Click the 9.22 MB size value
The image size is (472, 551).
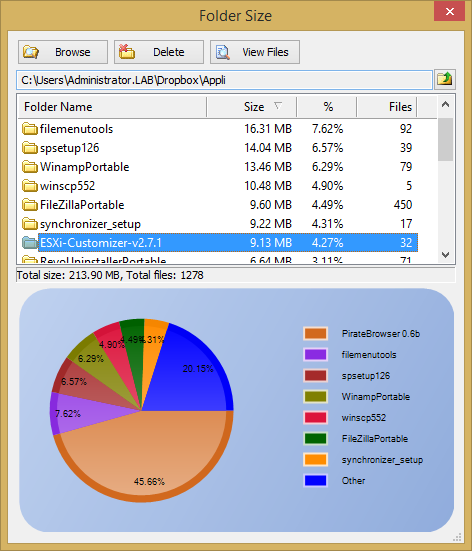point(271,224)
